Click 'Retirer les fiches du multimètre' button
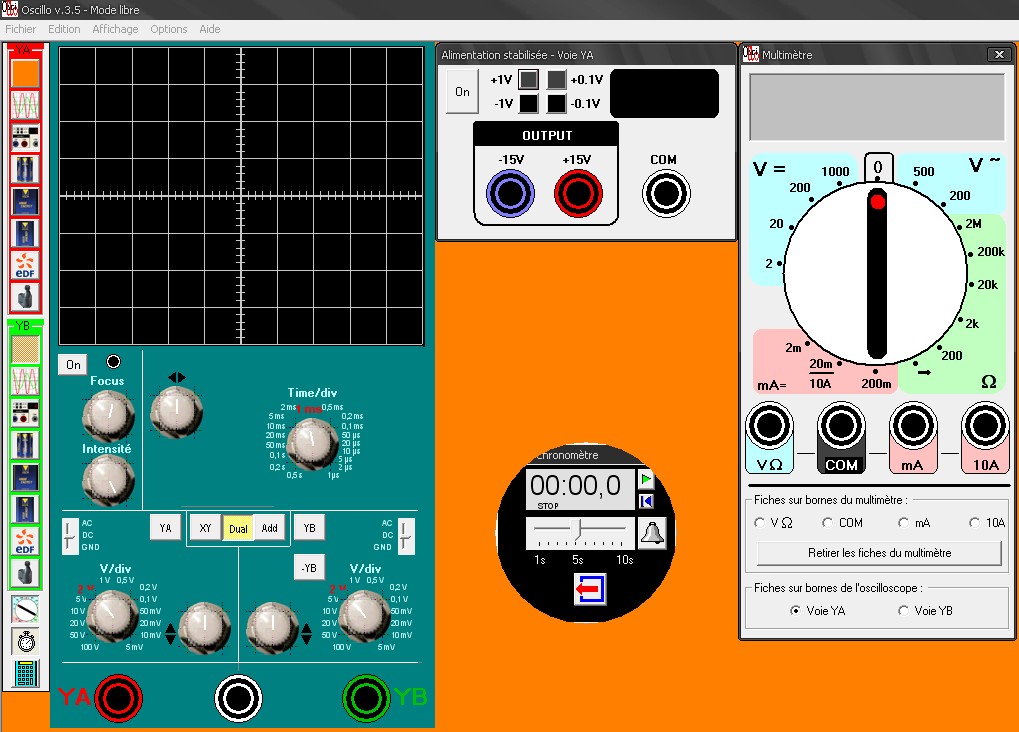This screenshot has width=1019, height=732. 878,552
